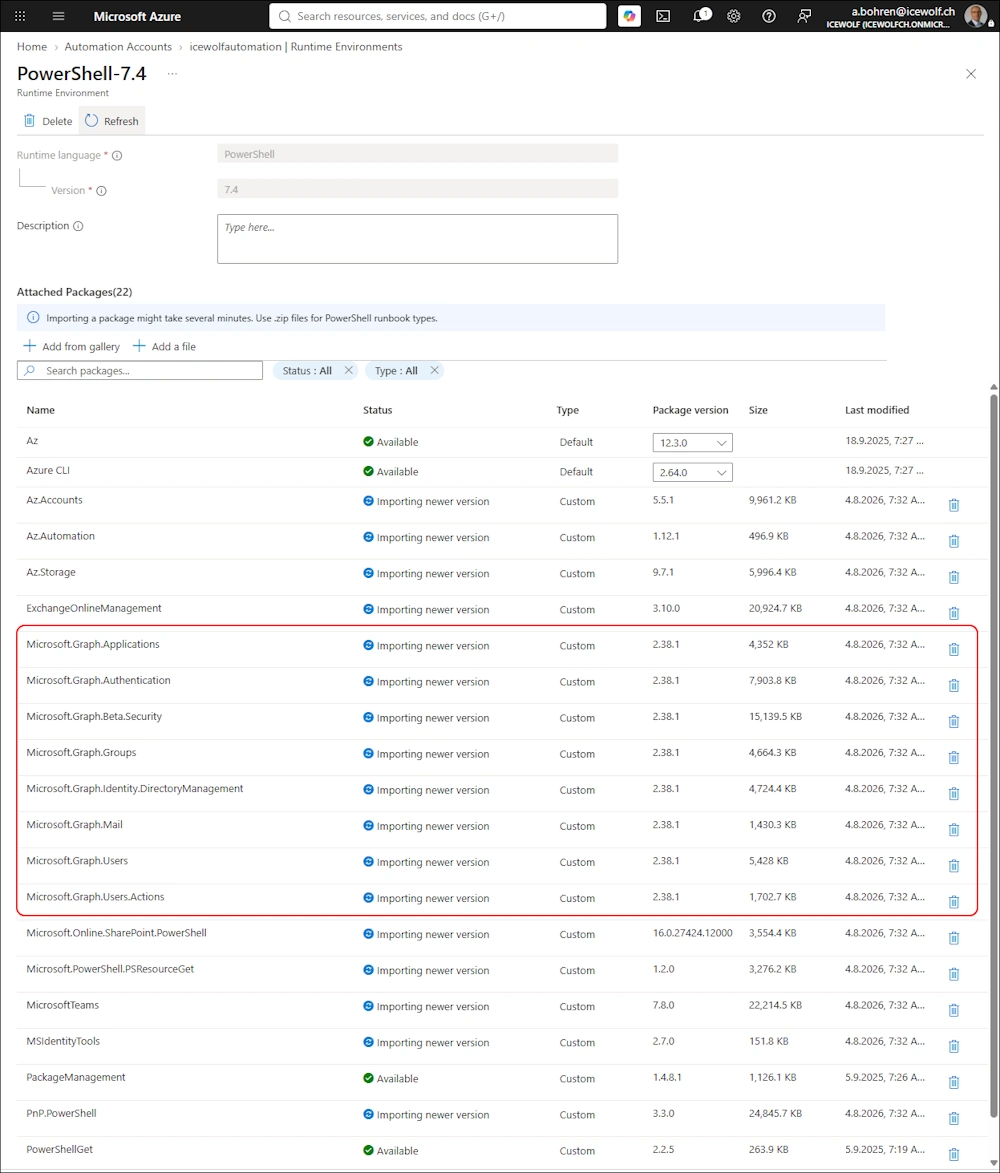Delete Microsoft.Graph.Users trash icon

pyautogui.click(x=954, y=866)
